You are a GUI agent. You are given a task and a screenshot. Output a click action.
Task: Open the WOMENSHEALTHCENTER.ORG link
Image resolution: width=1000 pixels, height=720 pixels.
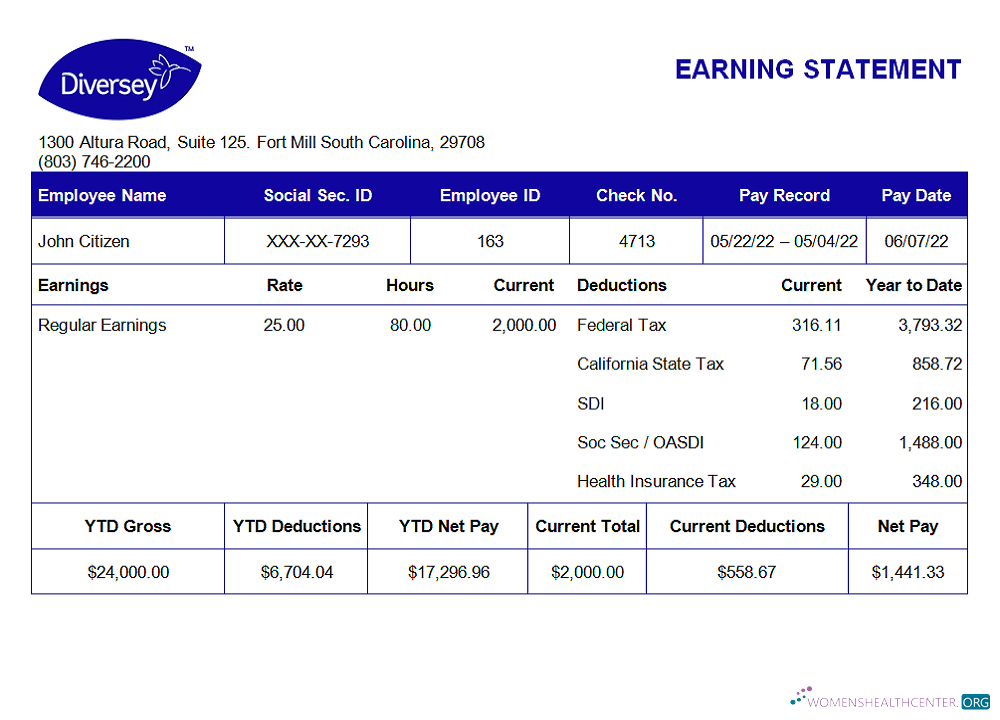885,703
